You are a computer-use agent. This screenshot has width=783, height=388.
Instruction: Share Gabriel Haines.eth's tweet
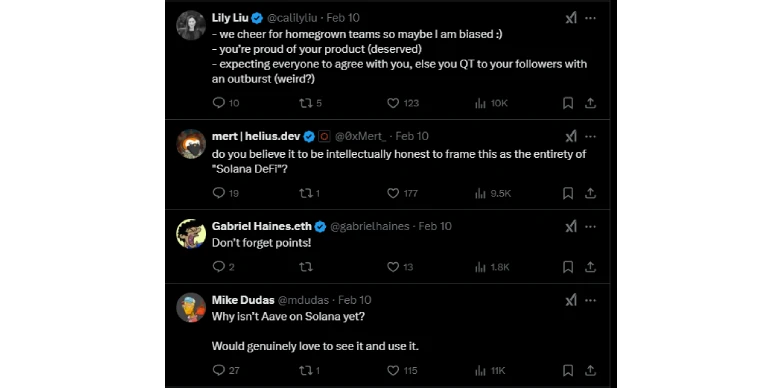click(x=590, y=267)
